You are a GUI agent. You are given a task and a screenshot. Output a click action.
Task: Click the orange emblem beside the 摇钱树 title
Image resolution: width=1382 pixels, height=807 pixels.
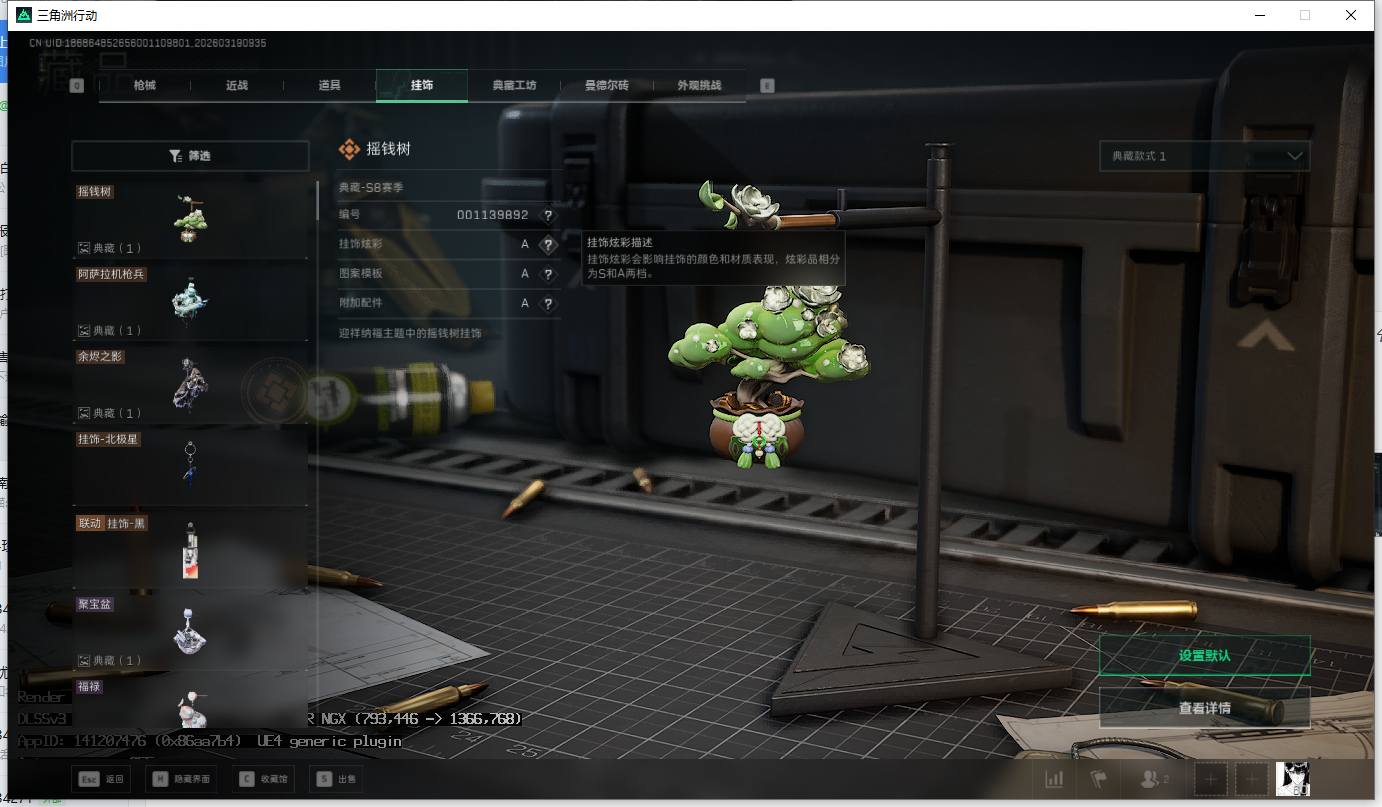point(349,149)
